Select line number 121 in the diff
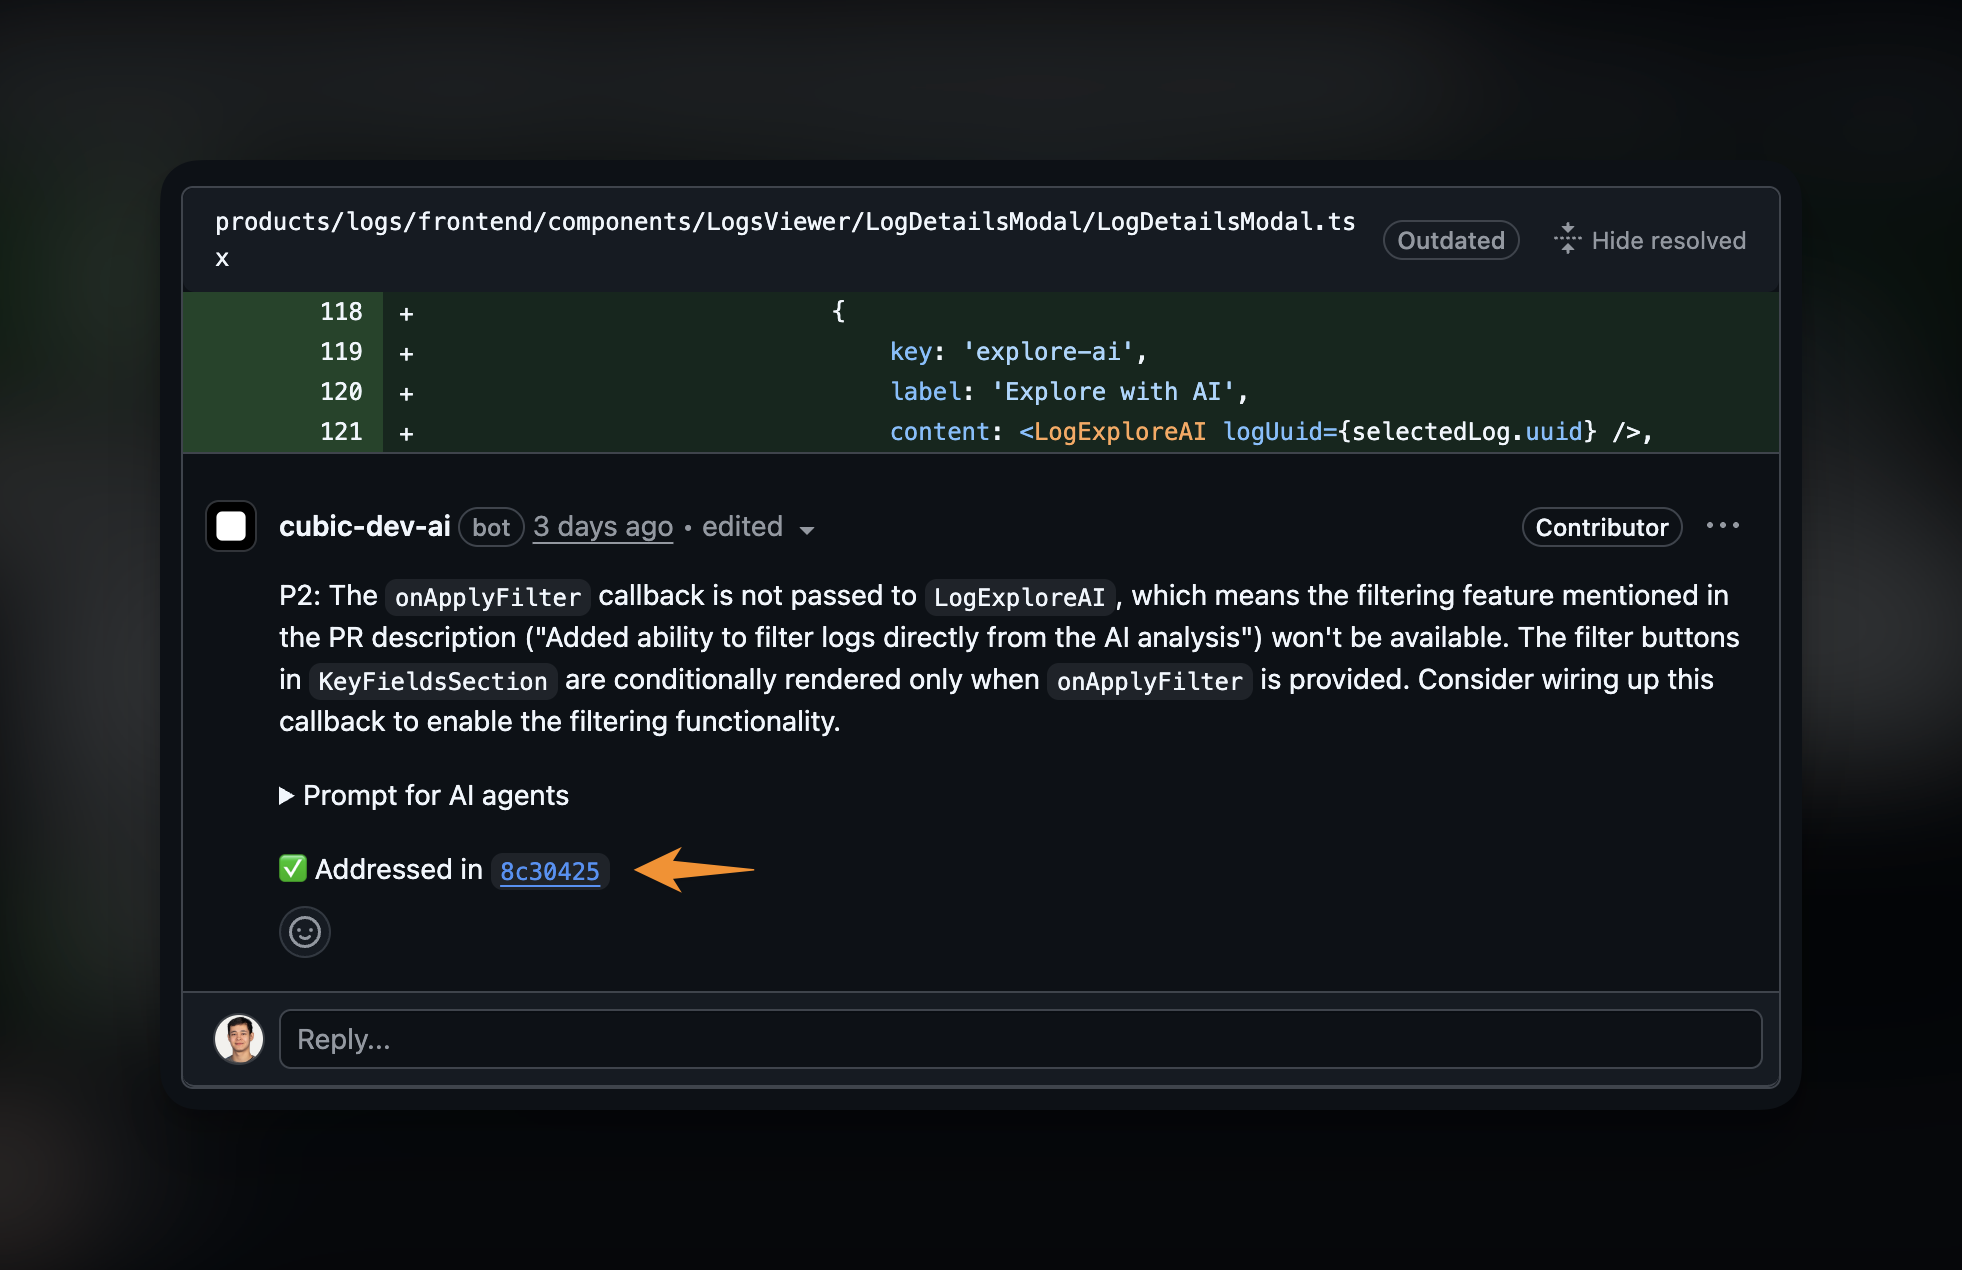This screenshot has width=1962, height=1270. click(x=341, y=431)
